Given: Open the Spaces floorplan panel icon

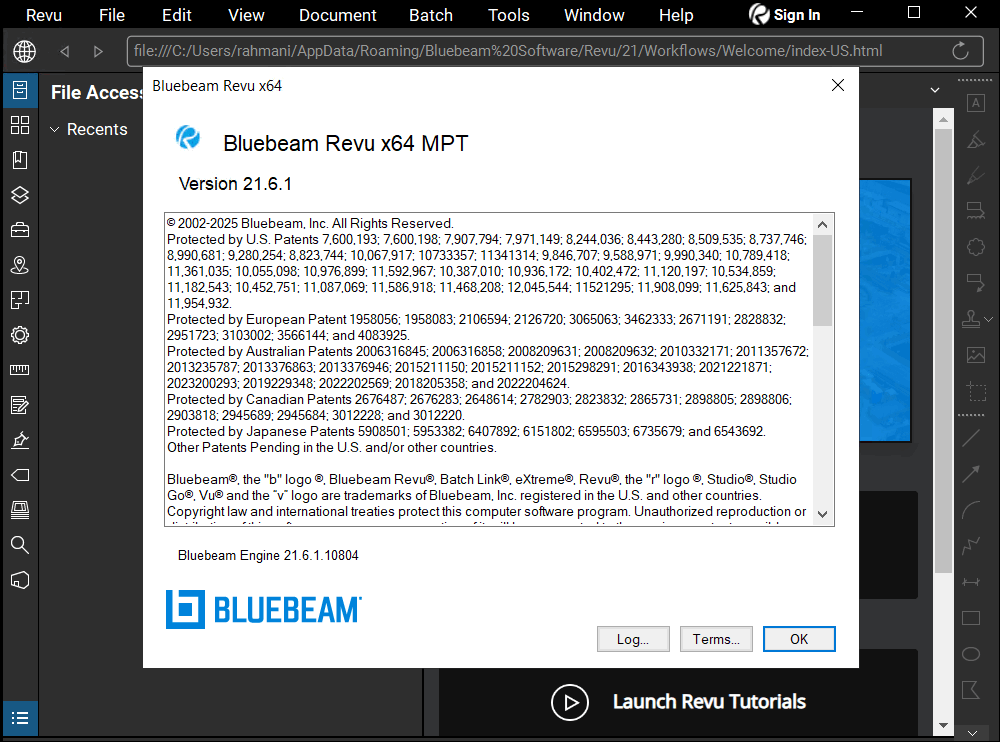Looking at the screenshot, I should (x=20, y=300).
